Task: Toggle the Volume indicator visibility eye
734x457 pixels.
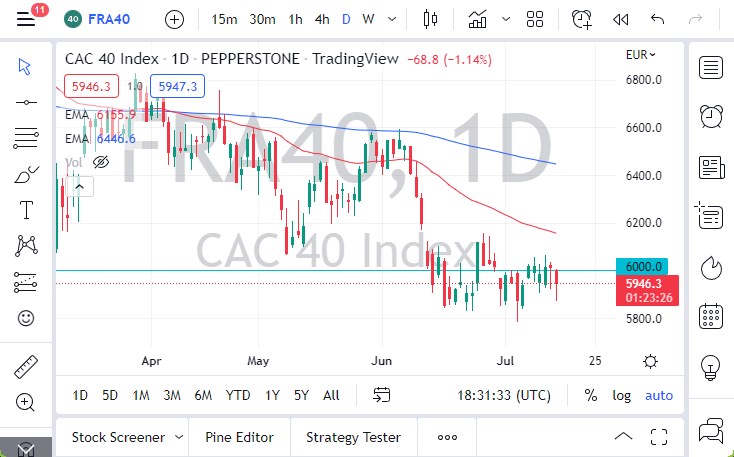Action: point(100,162)
